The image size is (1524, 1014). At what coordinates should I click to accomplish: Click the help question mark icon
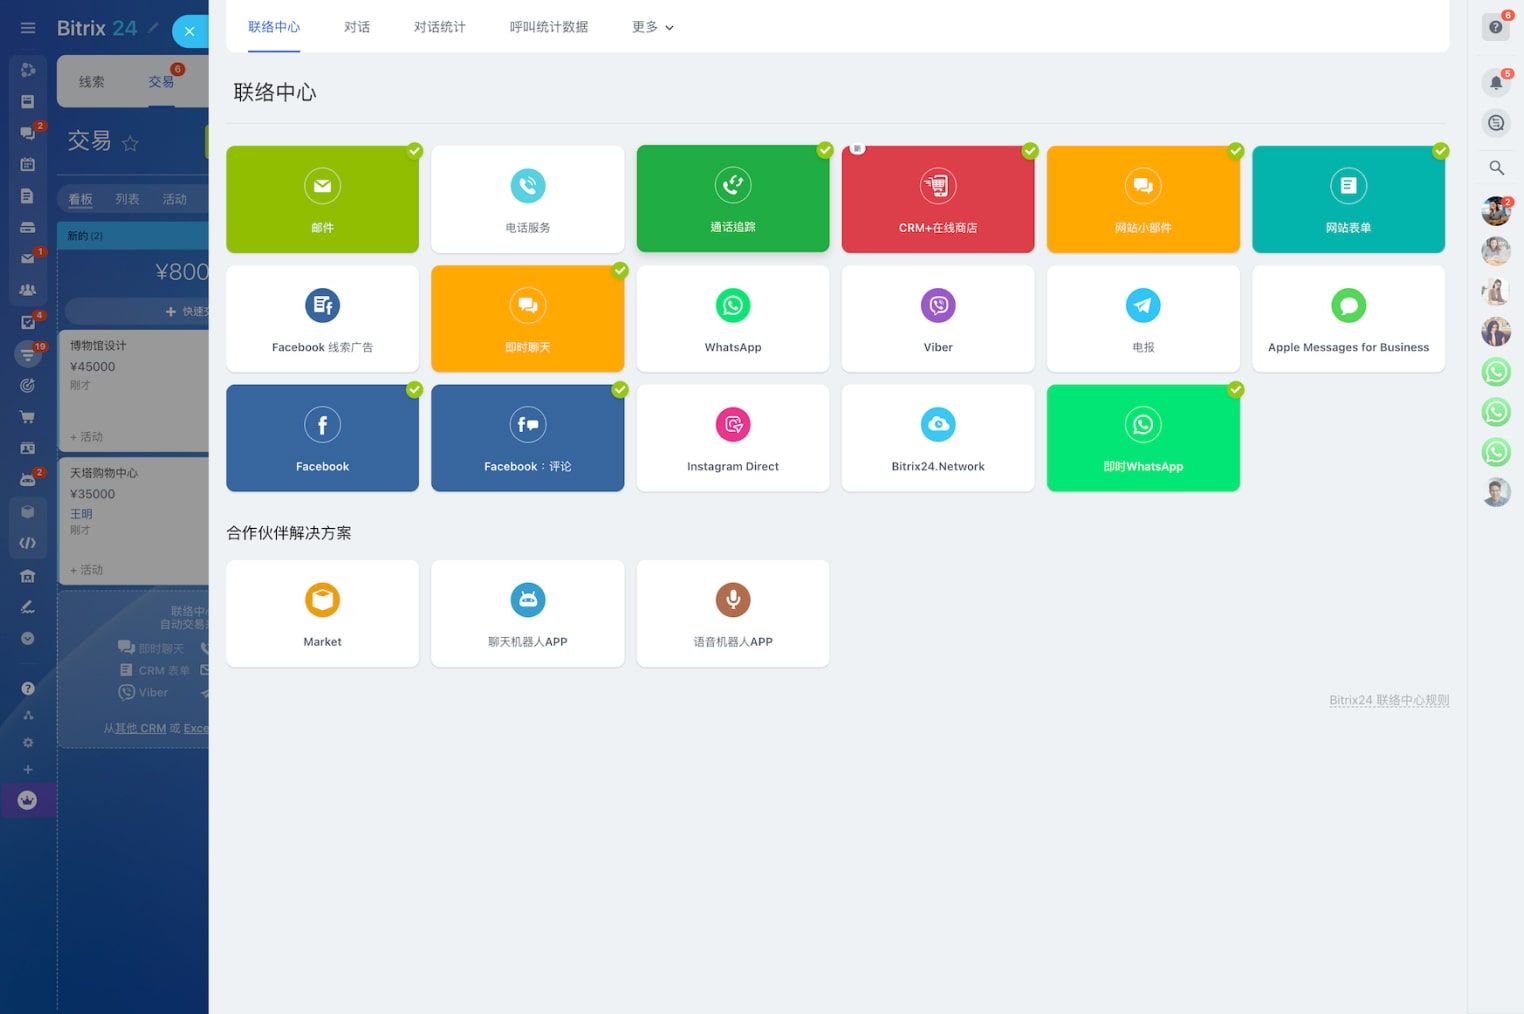(x=1496, y=27)
